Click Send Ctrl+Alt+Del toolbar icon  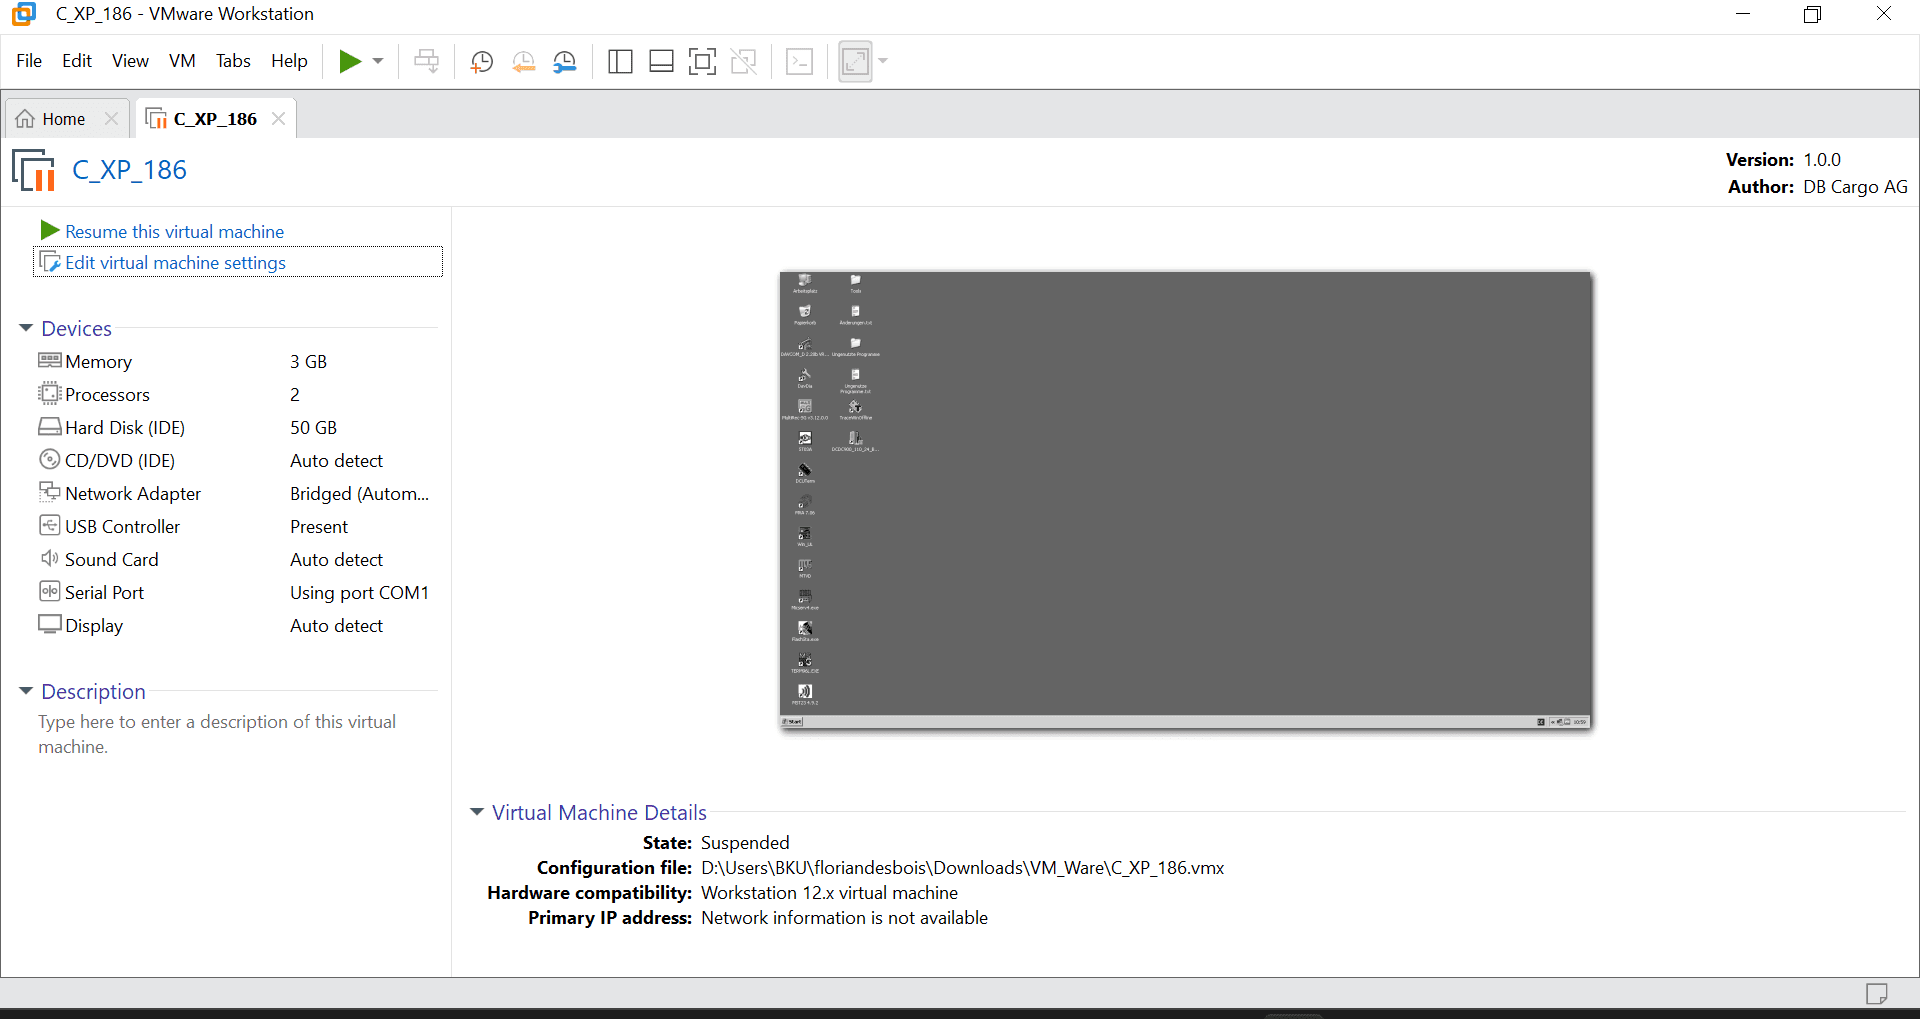[x=426, y=61]
